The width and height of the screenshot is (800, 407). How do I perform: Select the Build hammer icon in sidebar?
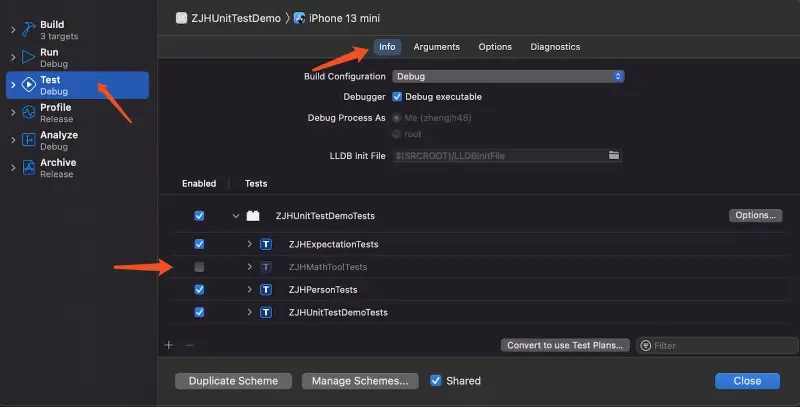pyautogui.click(x=29, y=30)
